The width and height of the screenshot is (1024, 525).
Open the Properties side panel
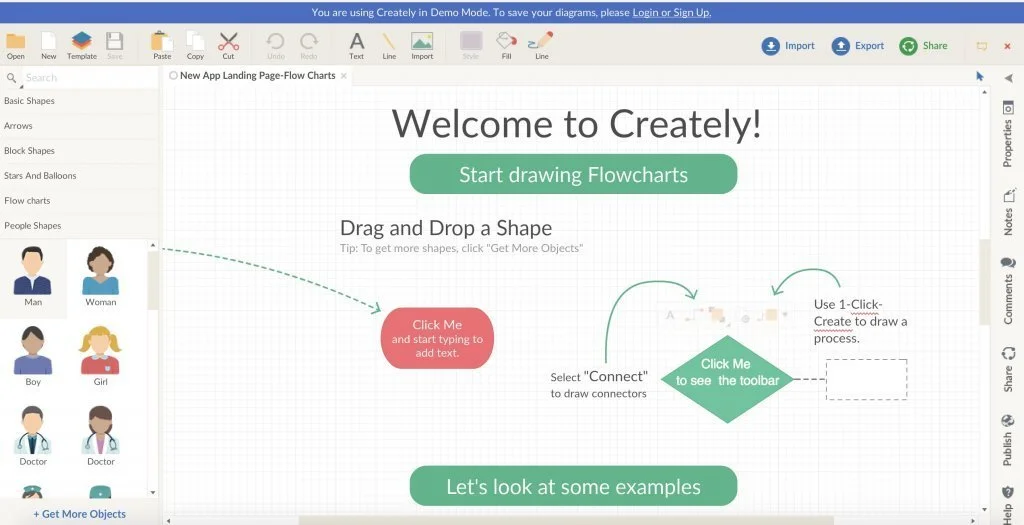(1008, 135)
